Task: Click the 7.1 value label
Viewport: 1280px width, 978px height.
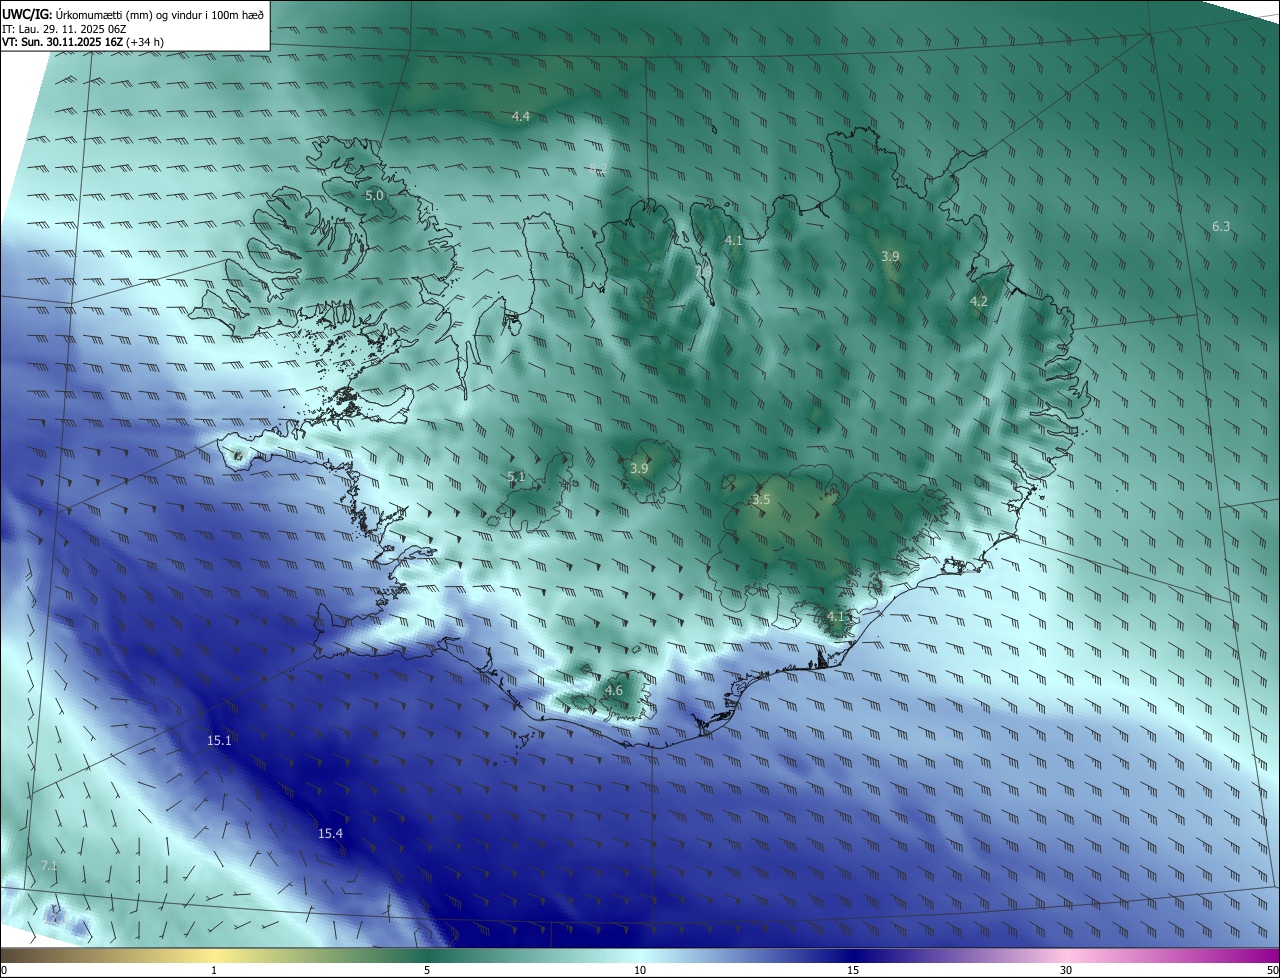Action: click(49, 866)
